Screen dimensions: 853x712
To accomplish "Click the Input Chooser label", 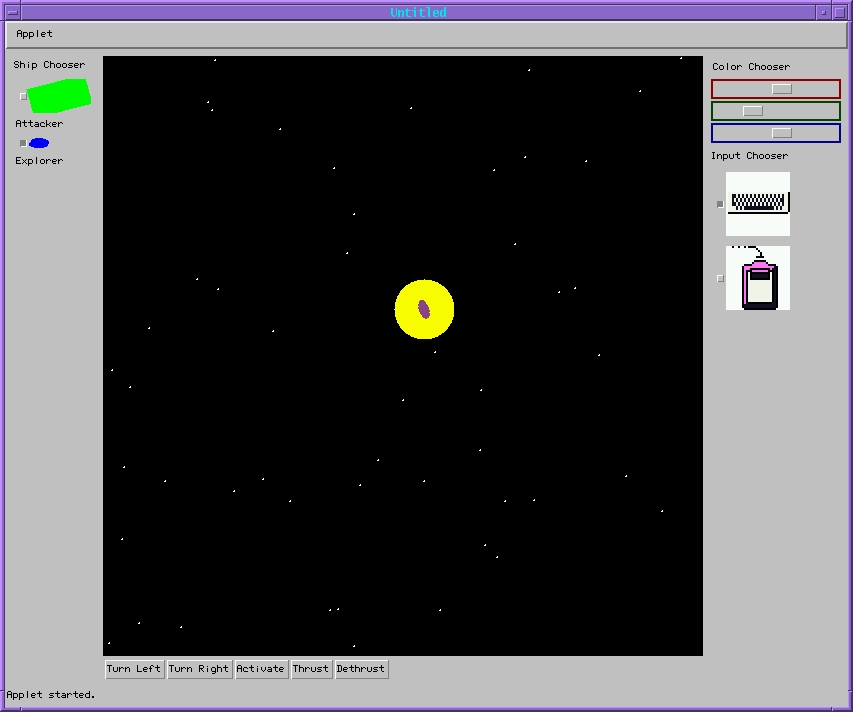I will [x=749, y=156].
